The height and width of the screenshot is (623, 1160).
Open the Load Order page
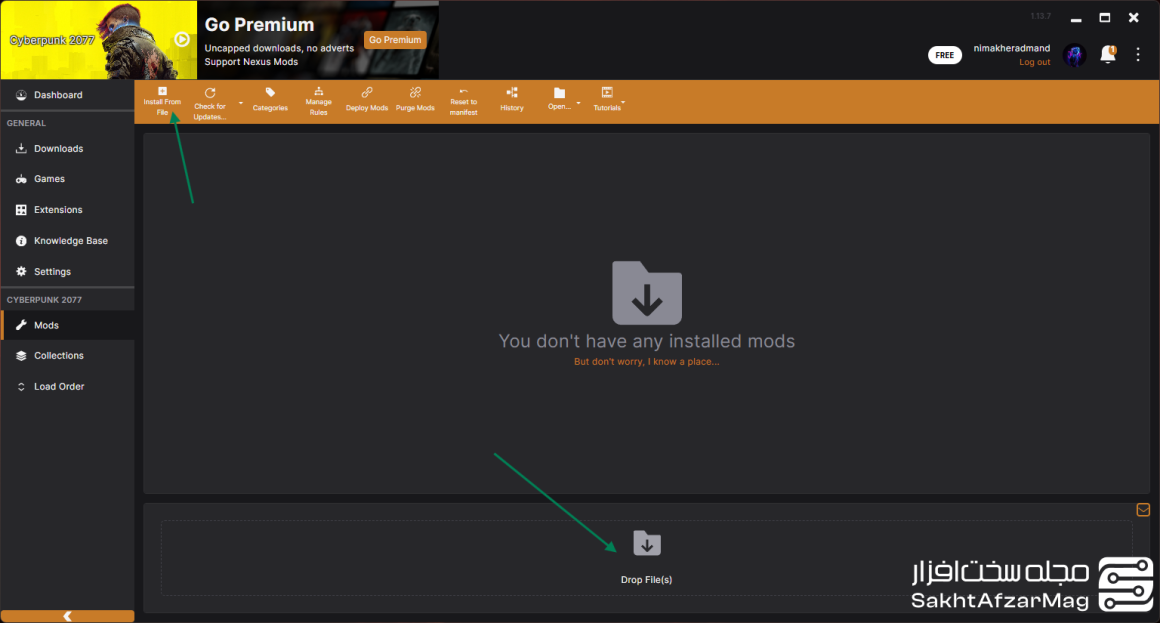pyautogui.click(x=67, y=387)
